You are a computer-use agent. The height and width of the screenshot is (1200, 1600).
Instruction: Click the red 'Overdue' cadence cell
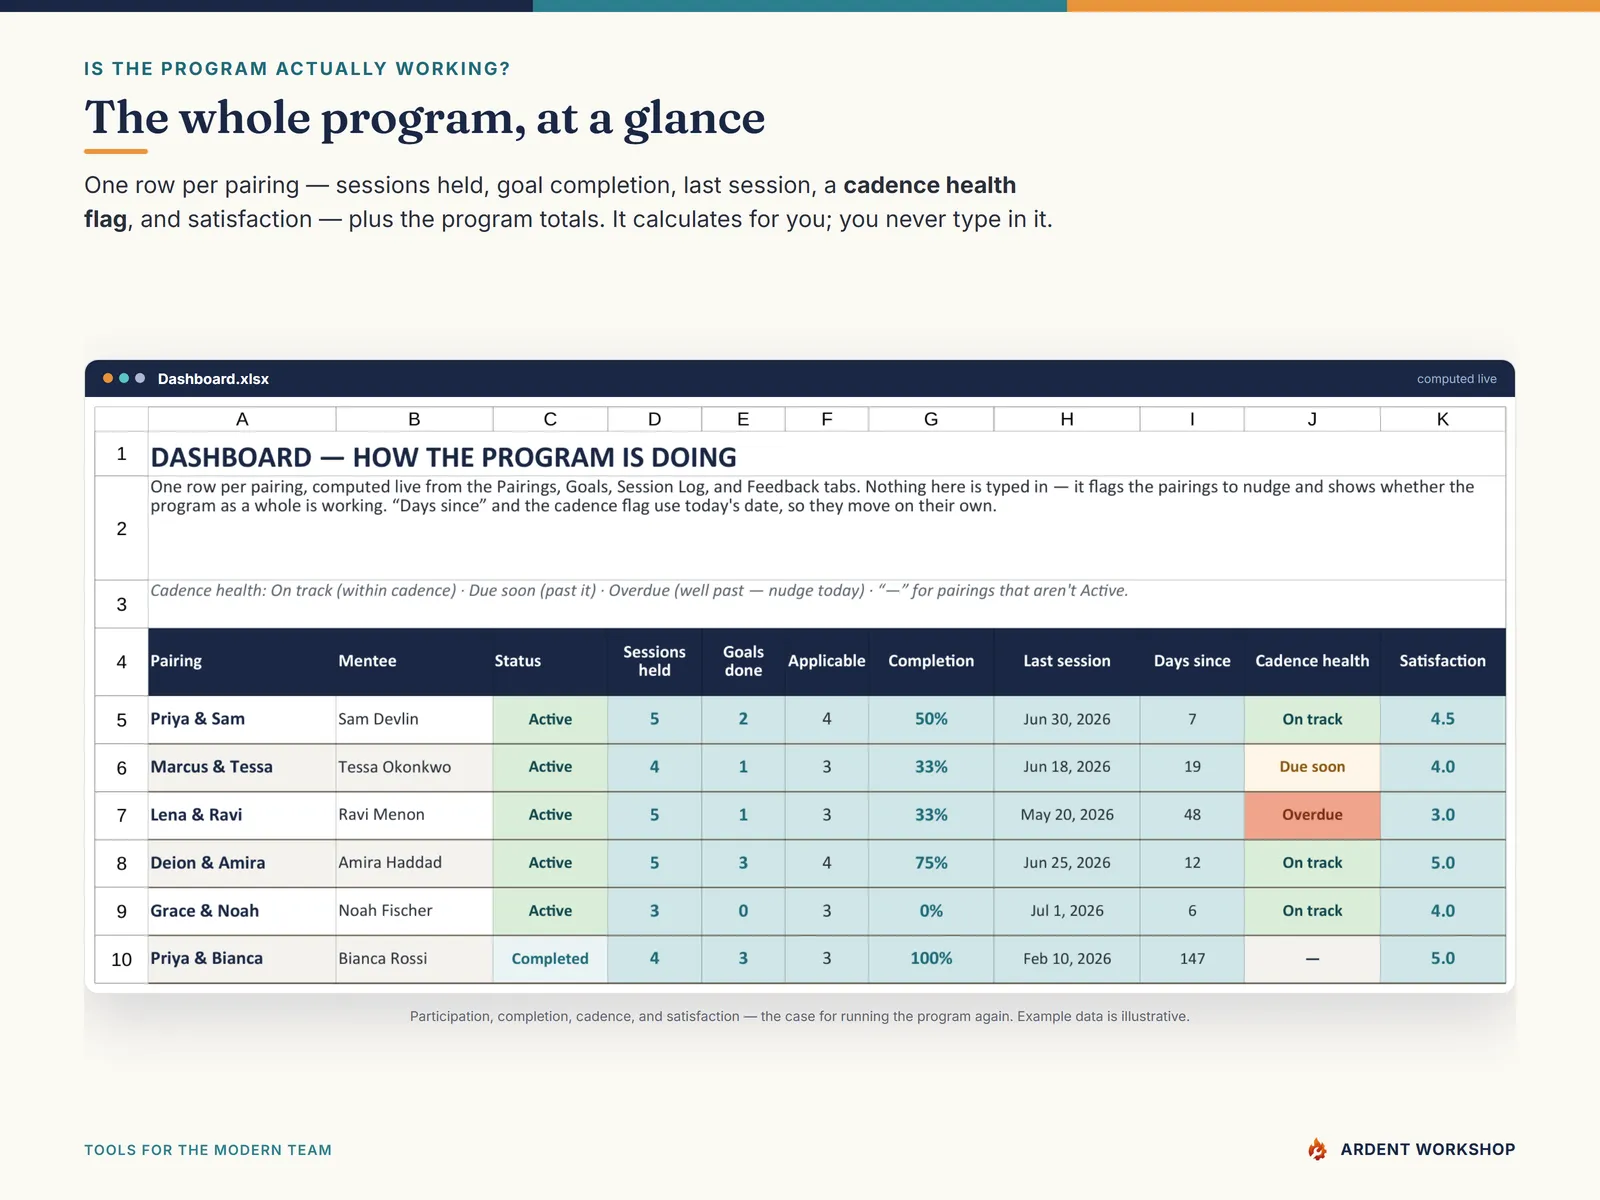tap(1312, 815)
